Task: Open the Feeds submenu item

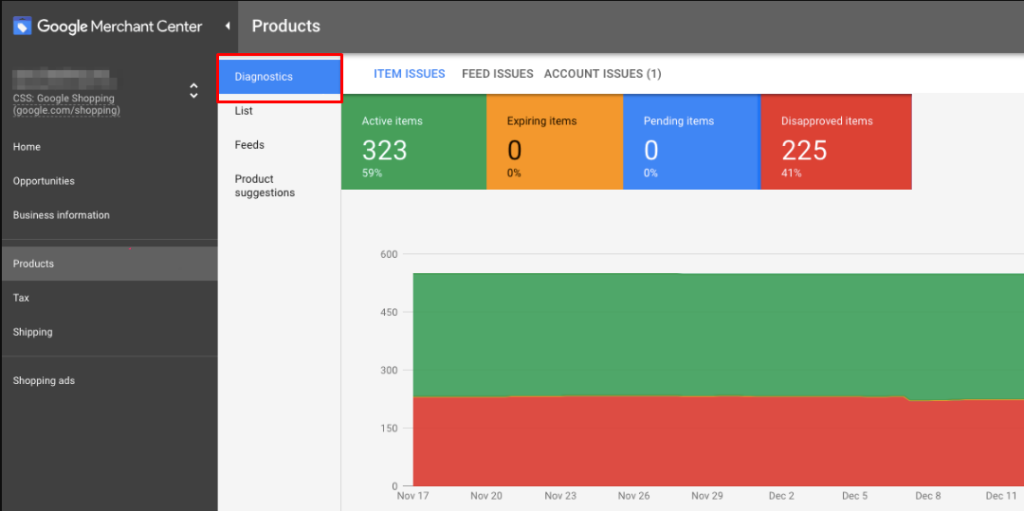Action: (250, 145)
